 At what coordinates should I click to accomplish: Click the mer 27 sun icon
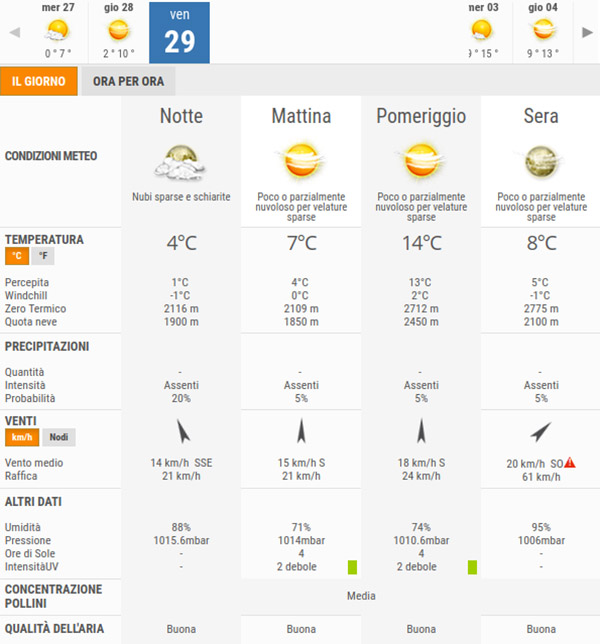tap(57, 30)
